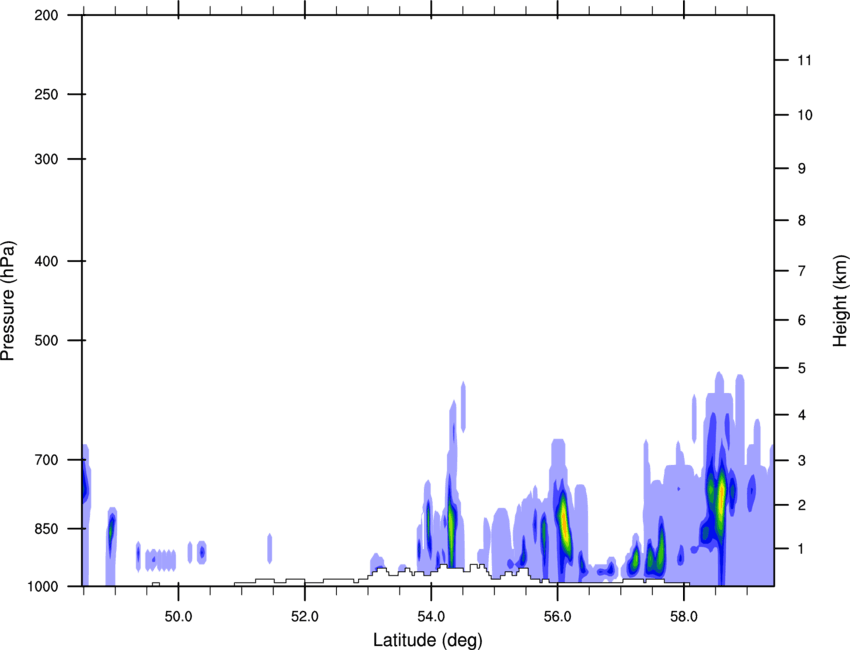Click the 250 pressure tick label
Viewport: 850px width, 650px height.
[47, 94]
